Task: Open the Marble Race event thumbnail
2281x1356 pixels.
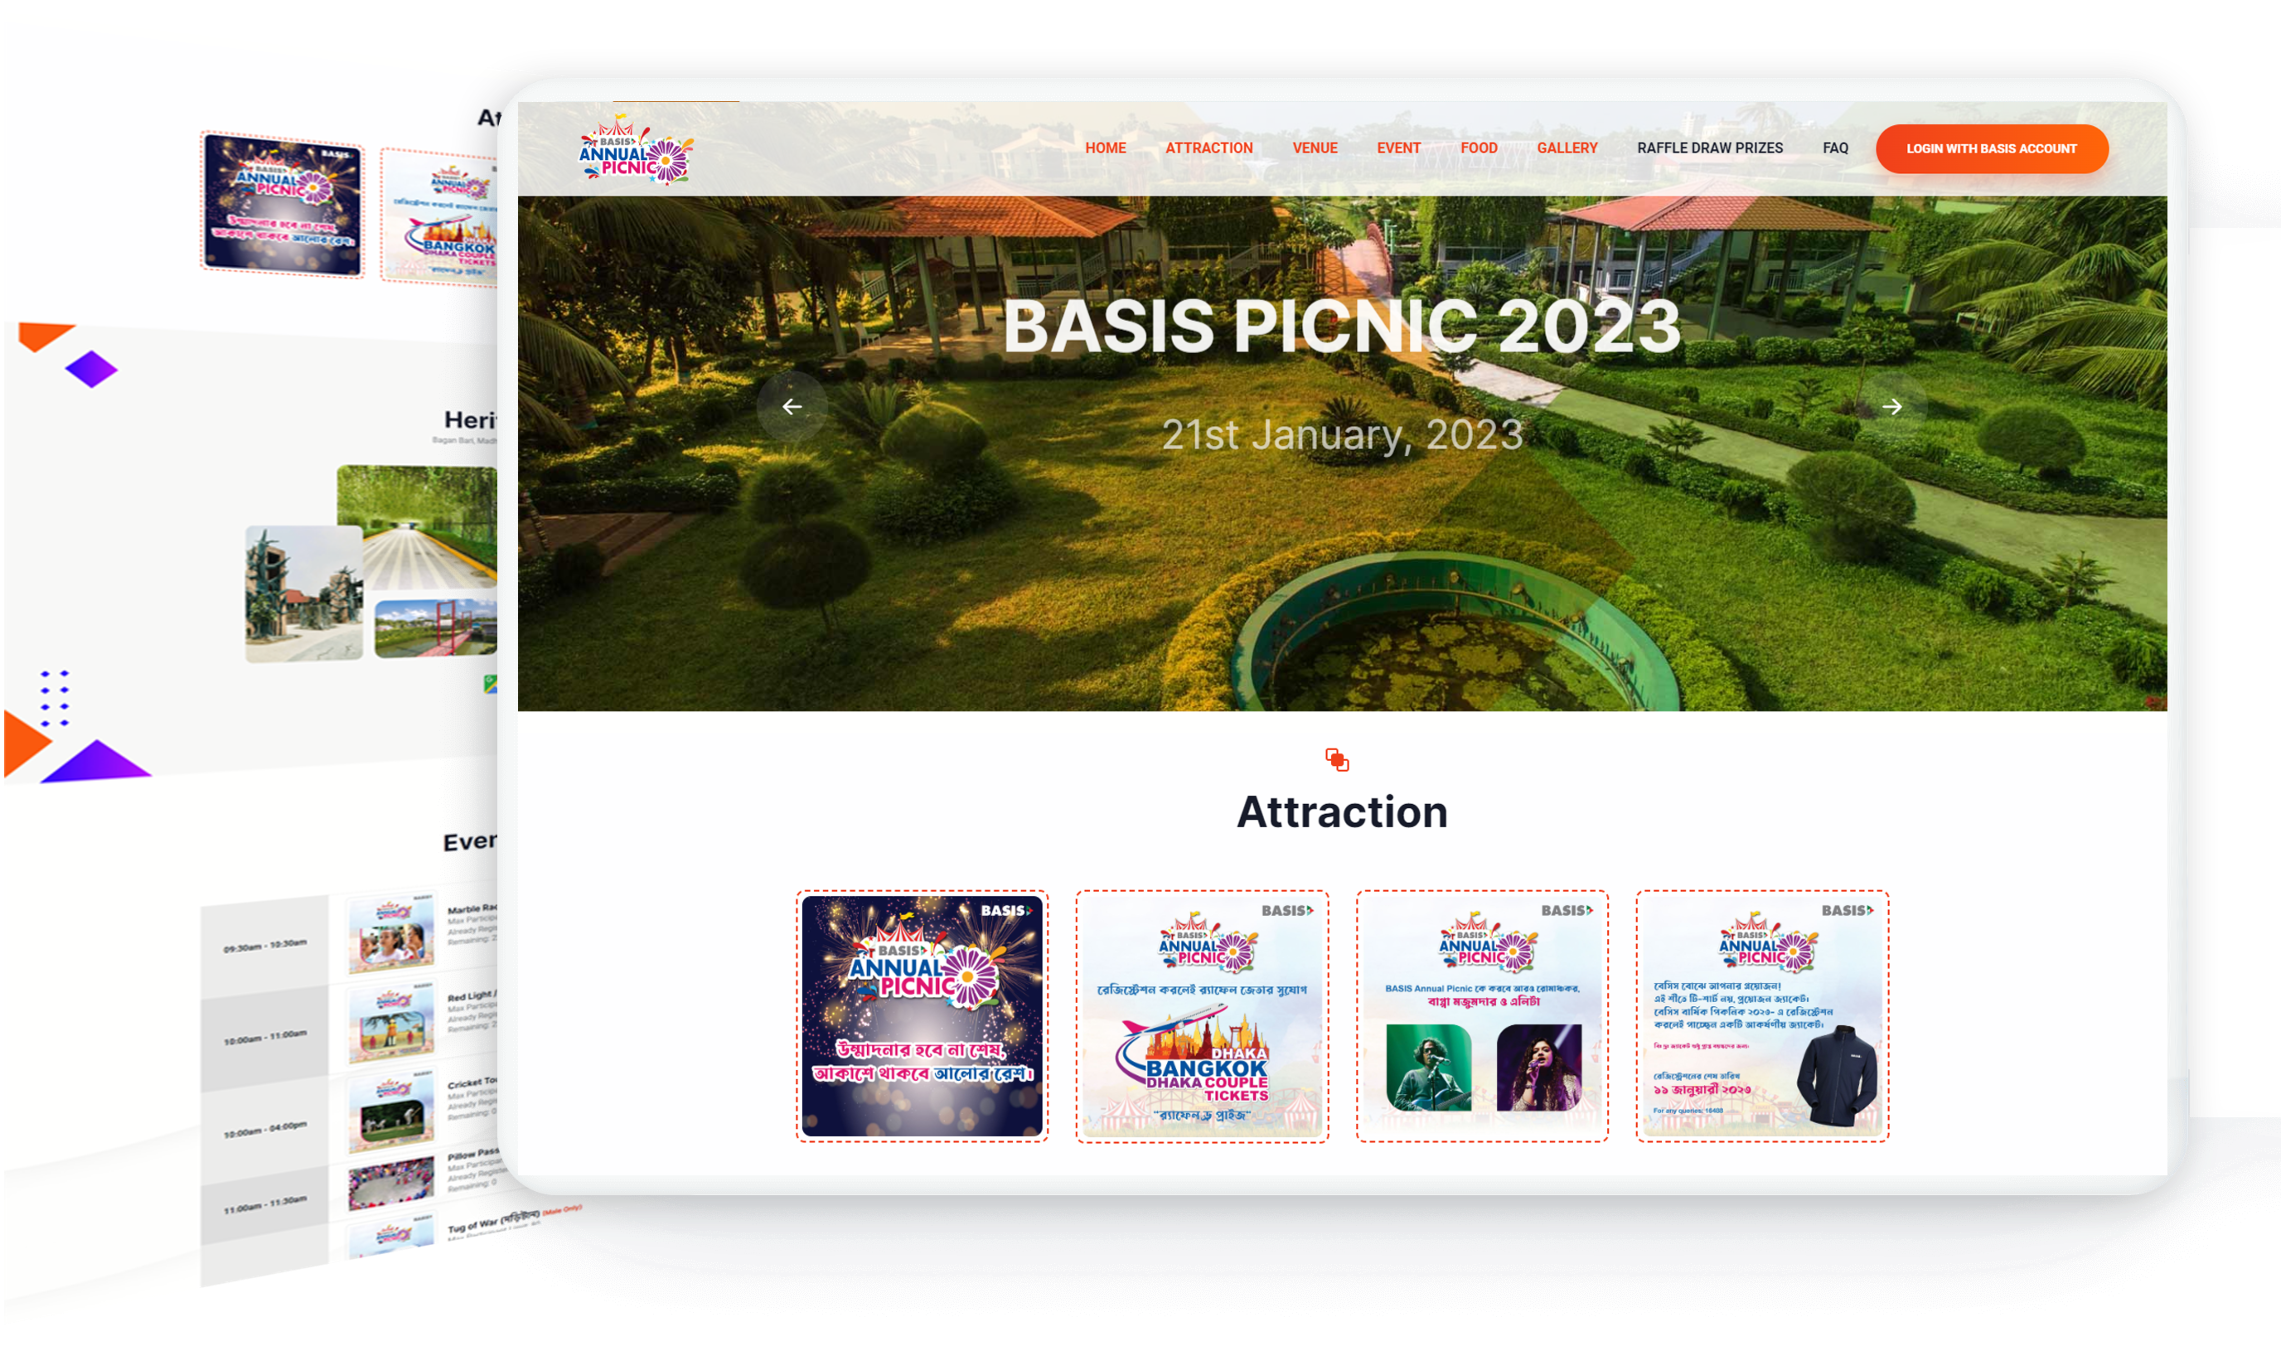Action: point(391,935)
